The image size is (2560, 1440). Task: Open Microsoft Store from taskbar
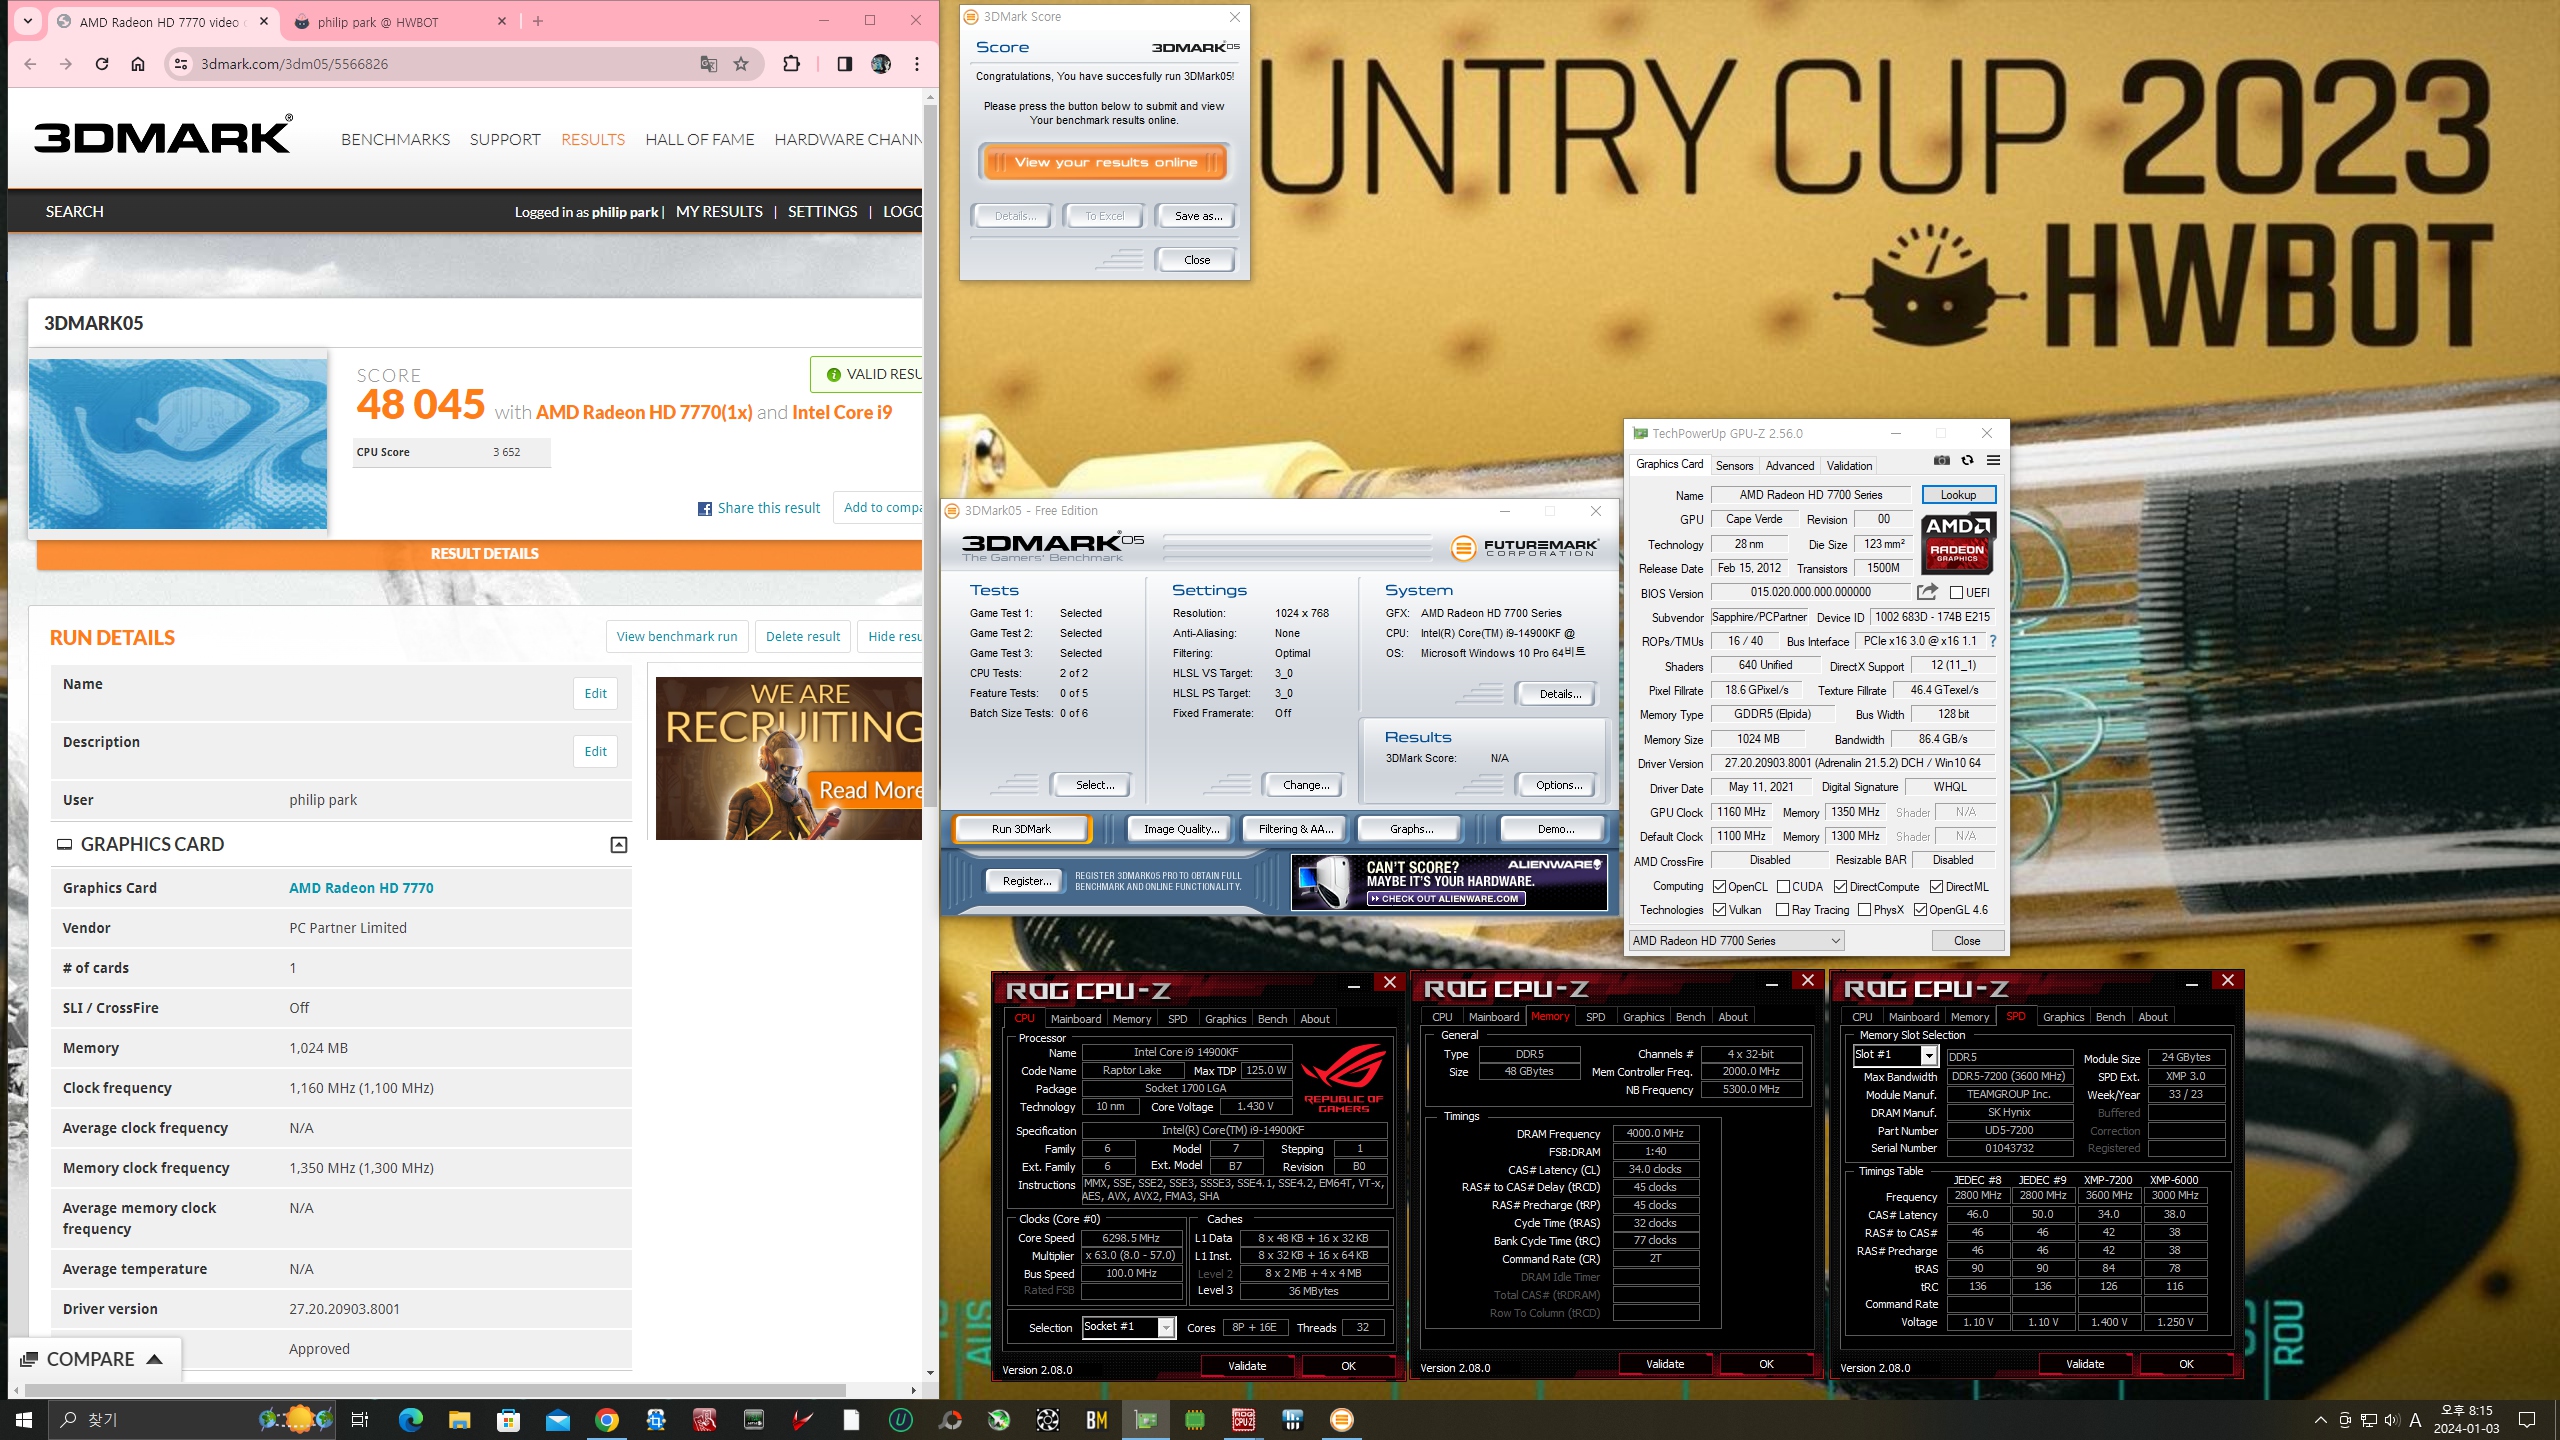click(508, 1419)
